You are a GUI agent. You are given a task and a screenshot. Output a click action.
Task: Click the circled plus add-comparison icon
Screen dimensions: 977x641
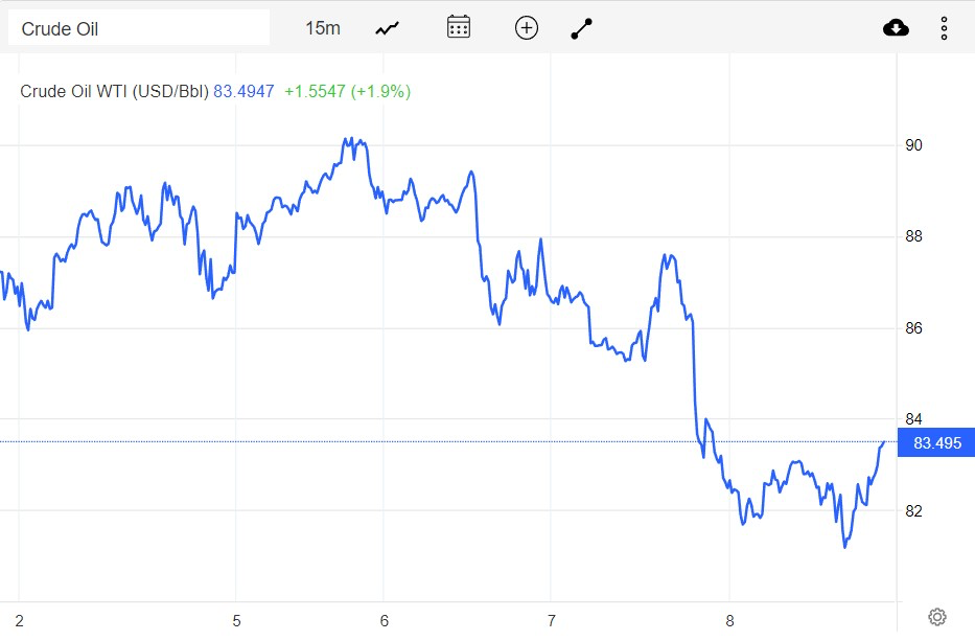[x=526, y=28]
